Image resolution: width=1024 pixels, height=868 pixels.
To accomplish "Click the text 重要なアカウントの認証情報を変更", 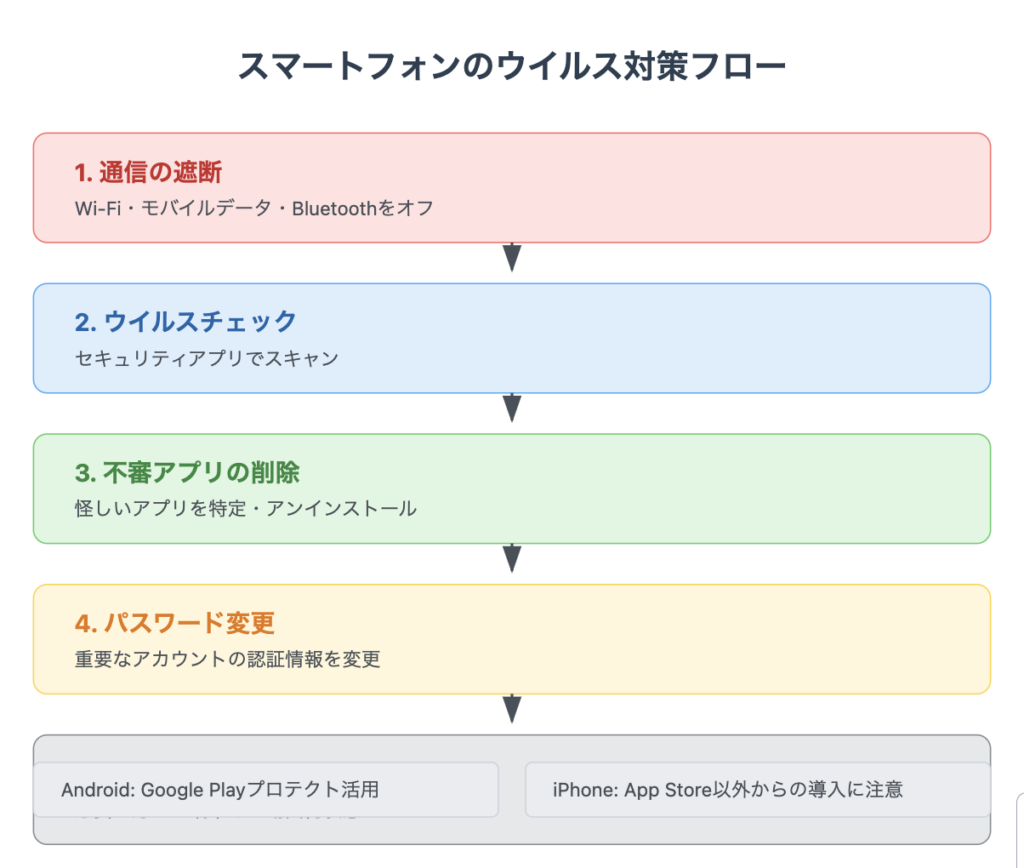I will (x=227, y=659).
